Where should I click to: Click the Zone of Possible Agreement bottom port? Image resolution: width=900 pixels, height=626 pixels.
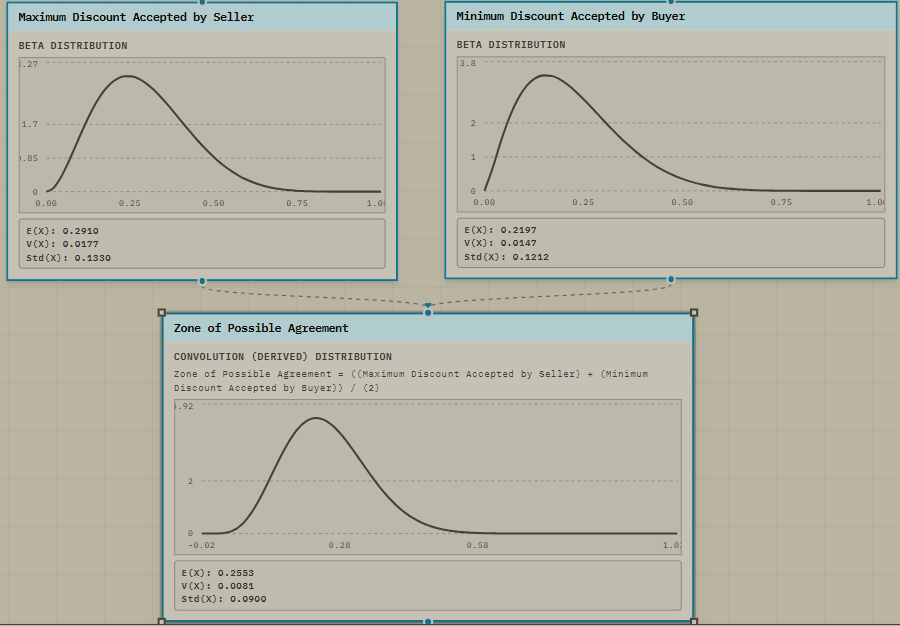[428, 621]
